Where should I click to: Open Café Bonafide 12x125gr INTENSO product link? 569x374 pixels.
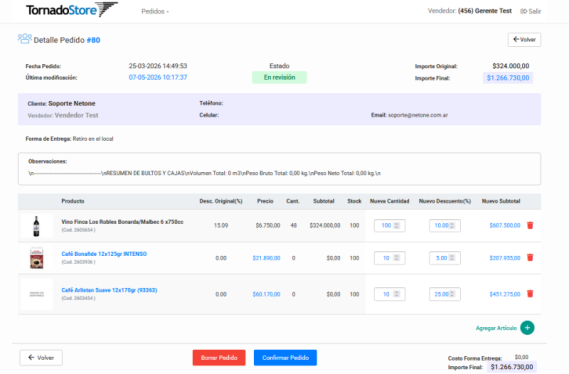[x=104, y=254]
